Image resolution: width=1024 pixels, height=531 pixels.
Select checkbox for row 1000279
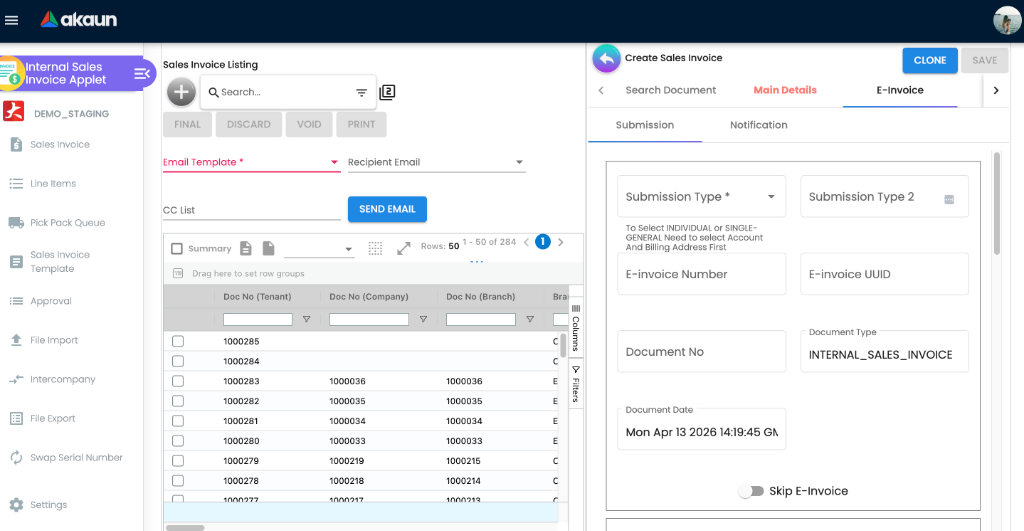178,460
